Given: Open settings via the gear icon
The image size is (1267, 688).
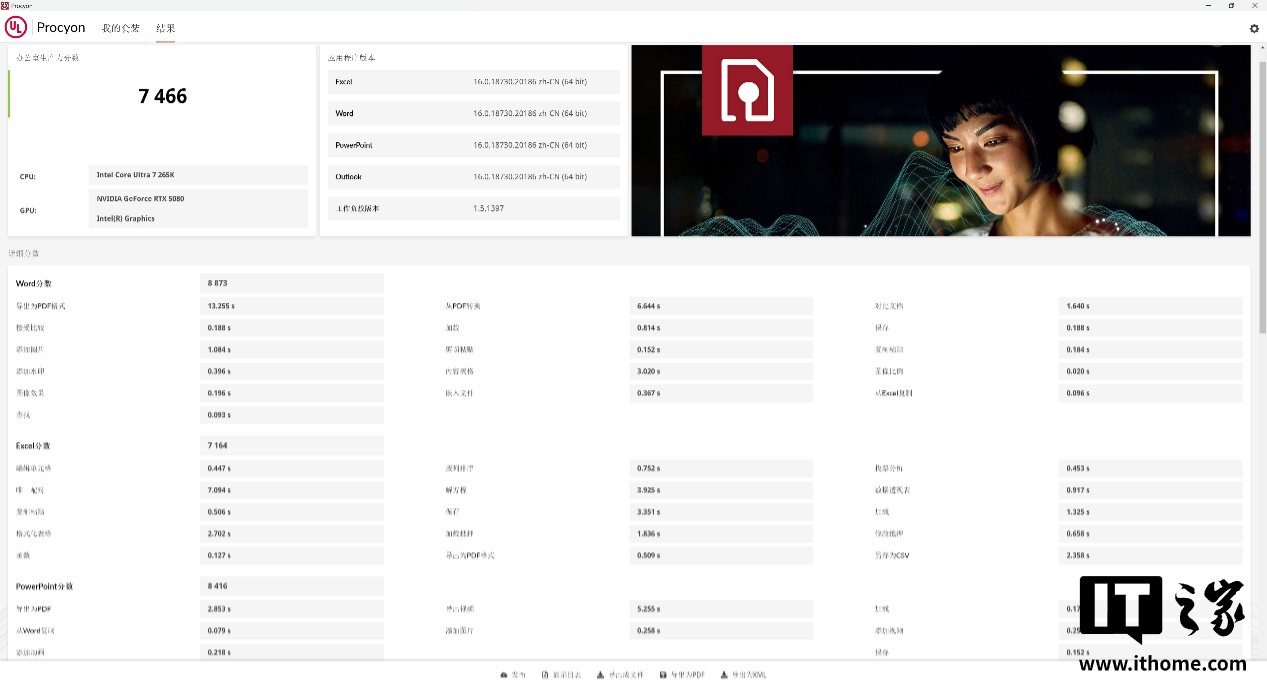Looking at the screenshot, I should [1254, 29].
